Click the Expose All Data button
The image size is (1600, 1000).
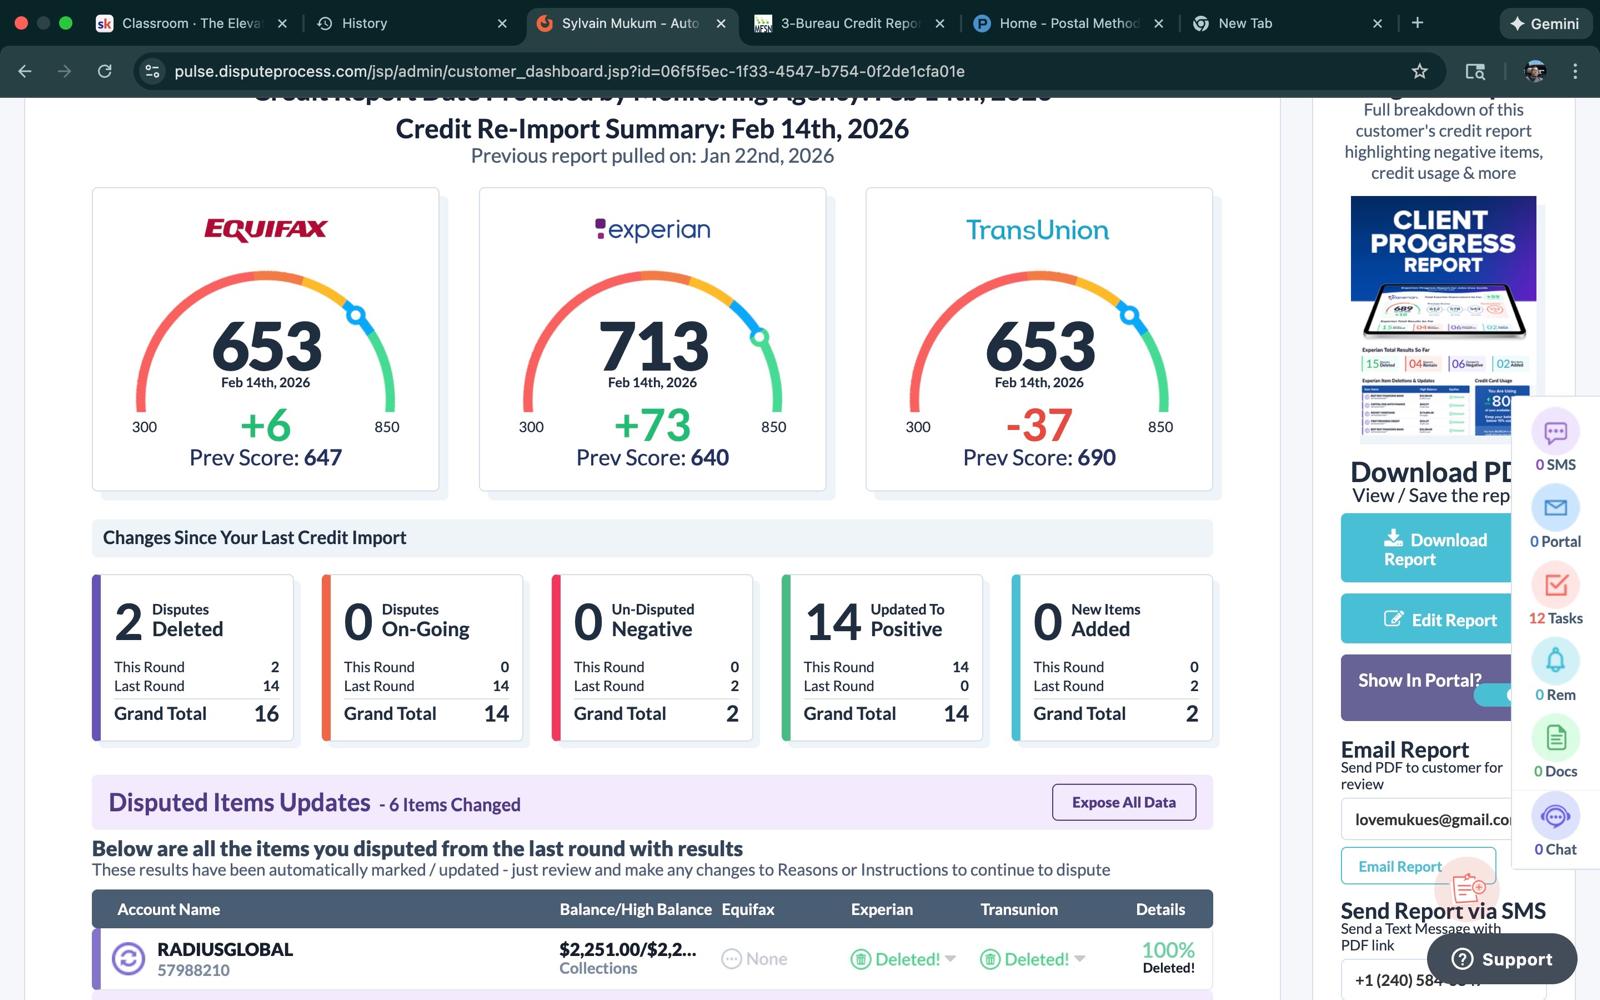pyautogui.click(x=1123, y=802)
